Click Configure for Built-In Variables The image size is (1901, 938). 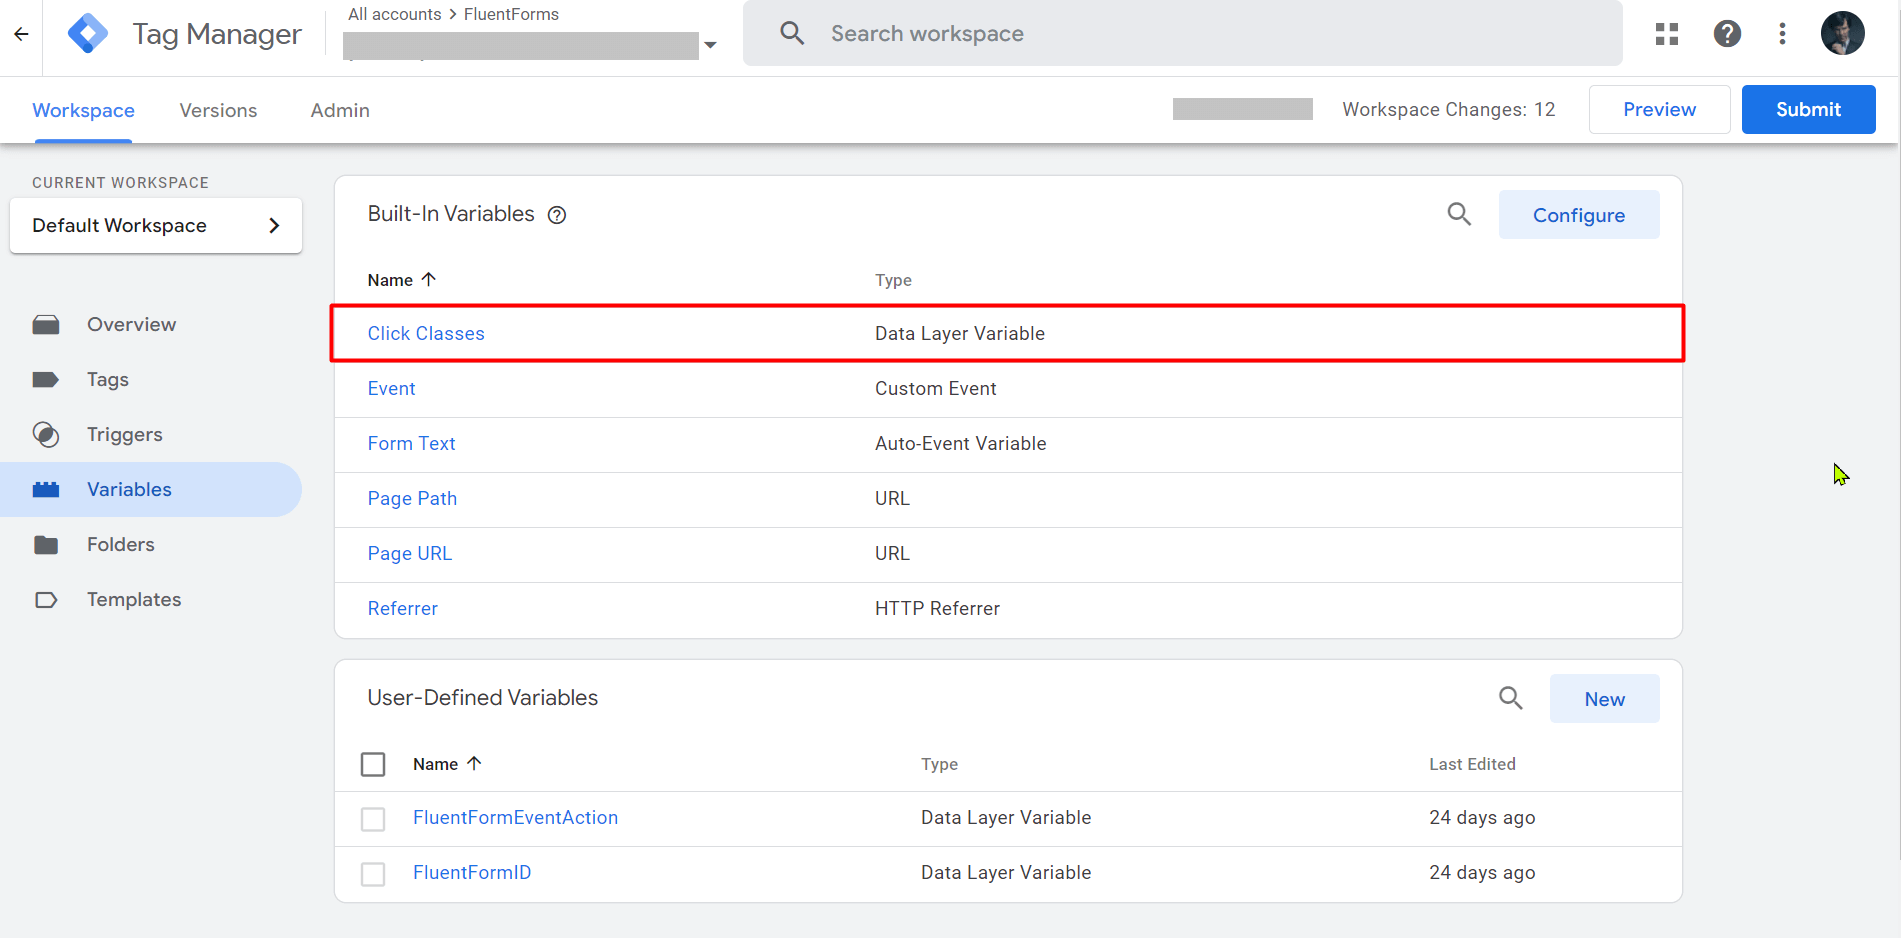point(1579,215)
